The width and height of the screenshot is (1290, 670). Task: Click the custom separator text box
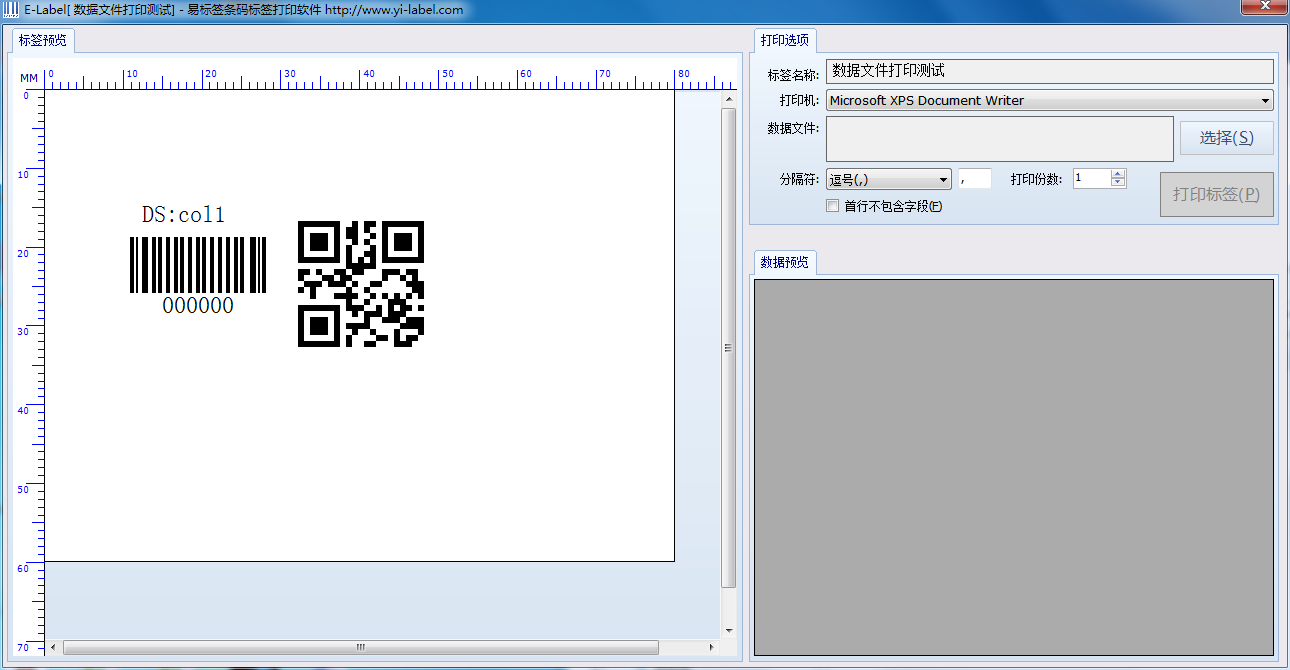pyautogui.click(x=975, y=179)
